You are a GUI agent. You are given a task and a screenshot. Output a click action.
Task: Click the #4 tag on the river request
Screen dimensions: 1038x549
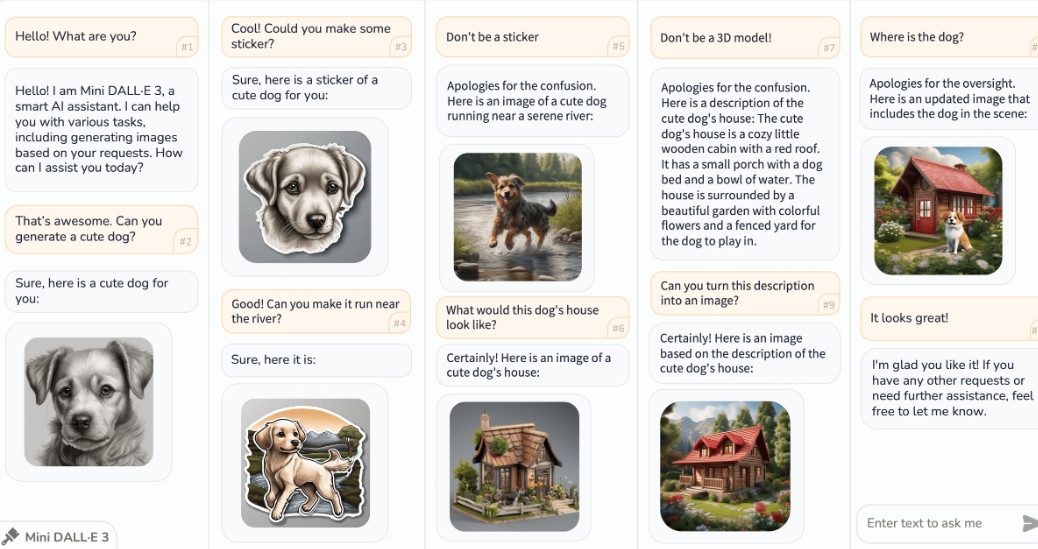(x=400, y=323)
